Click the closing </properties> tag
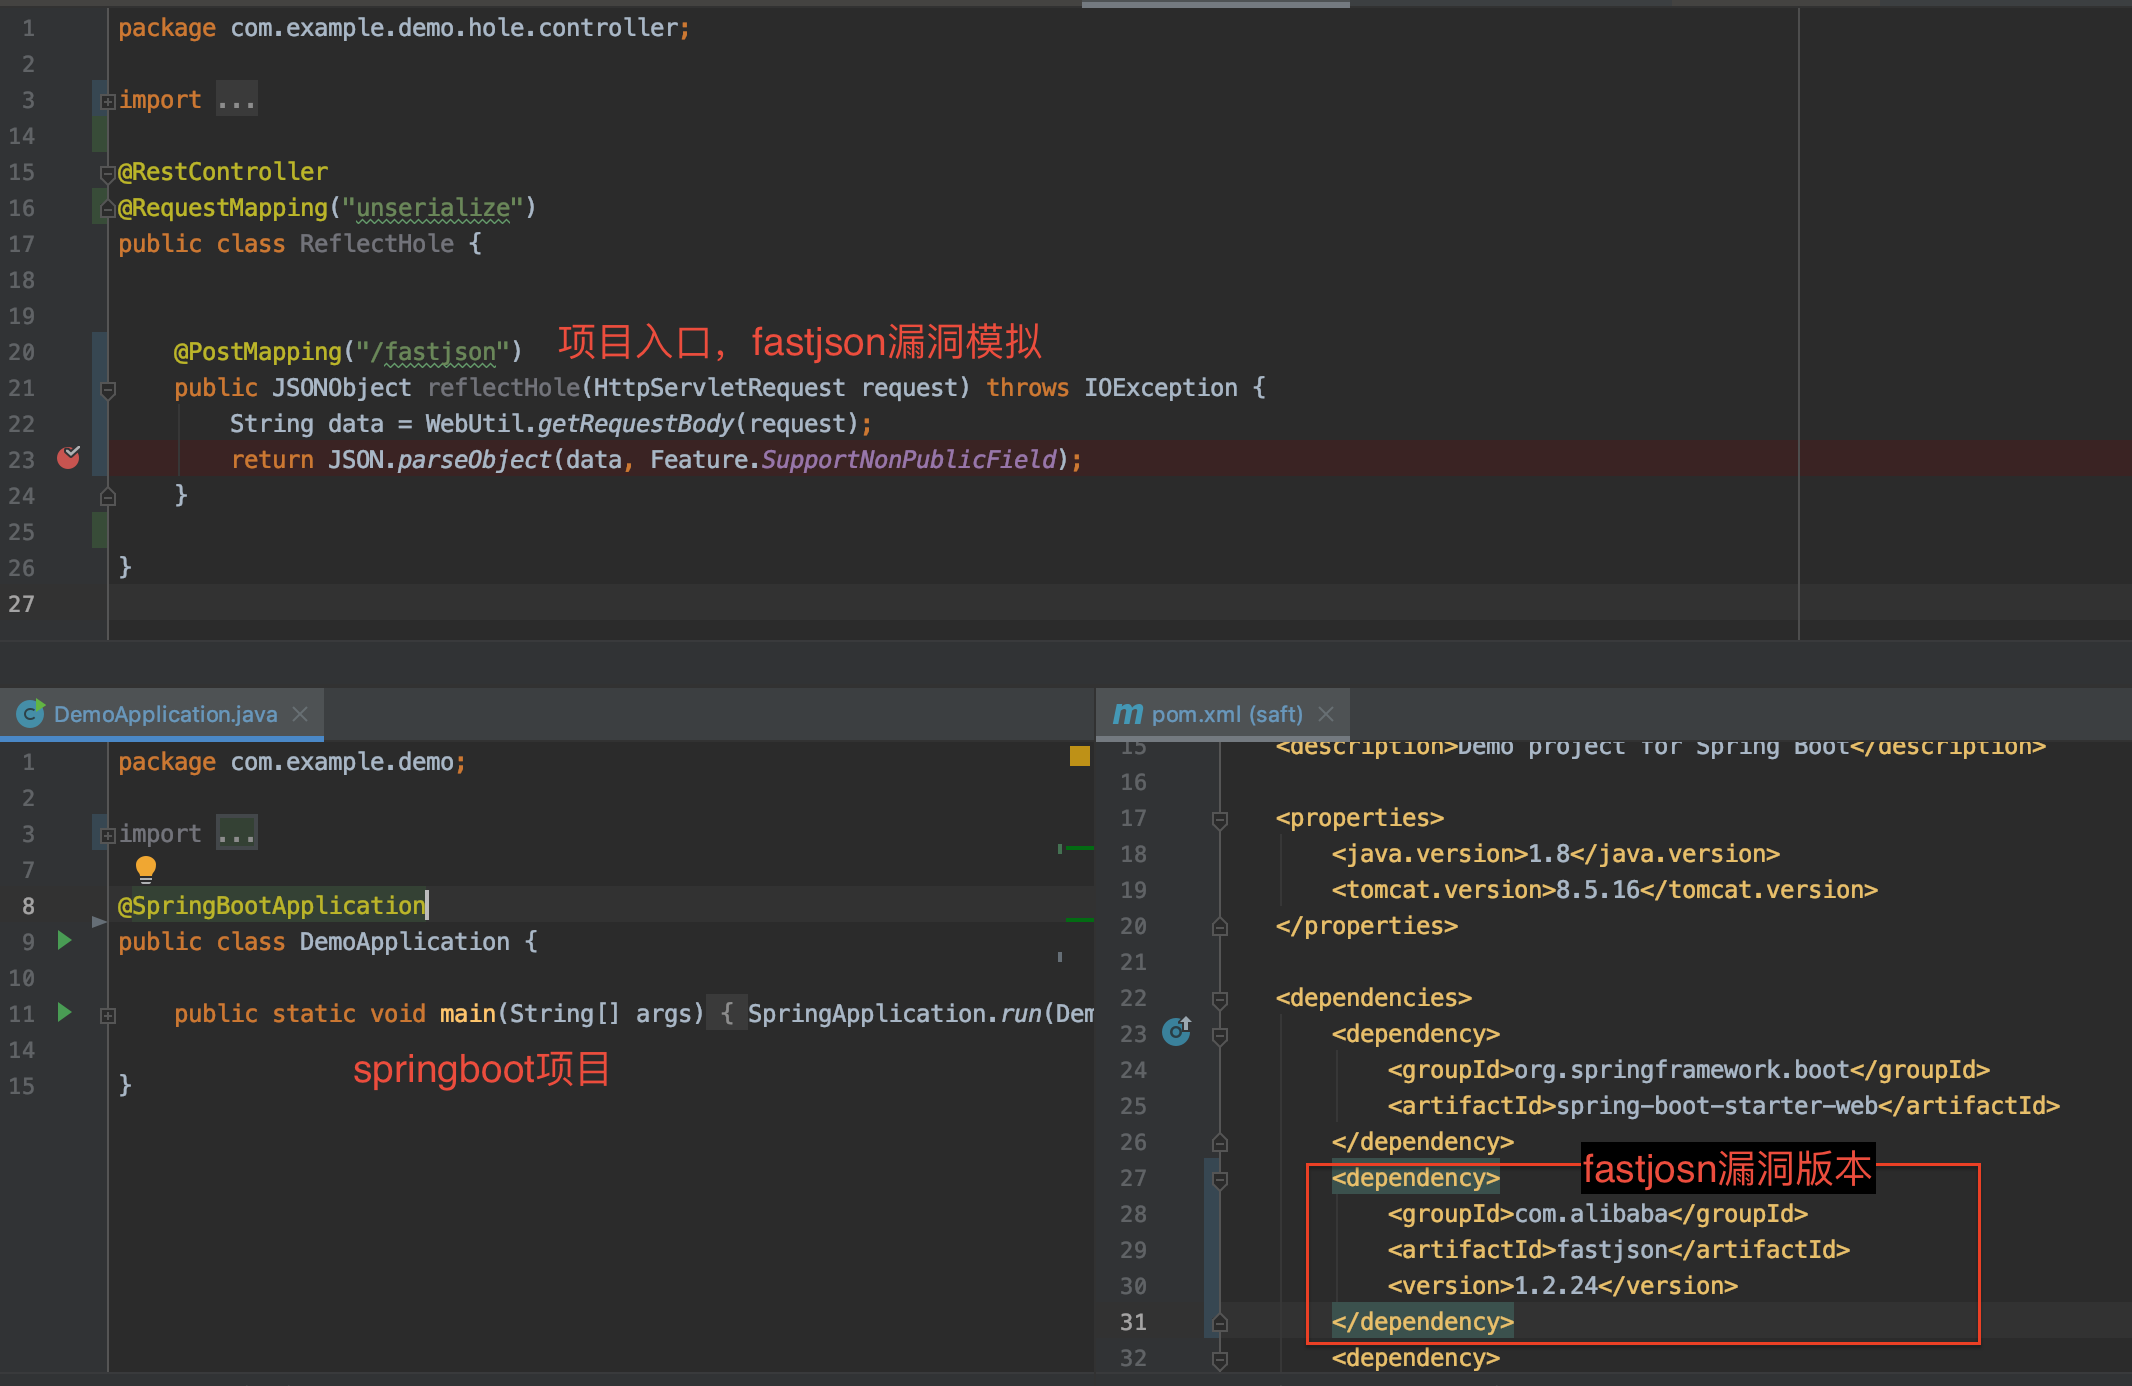Viewport: 2132px width, 1386px height. point(1366,925)
